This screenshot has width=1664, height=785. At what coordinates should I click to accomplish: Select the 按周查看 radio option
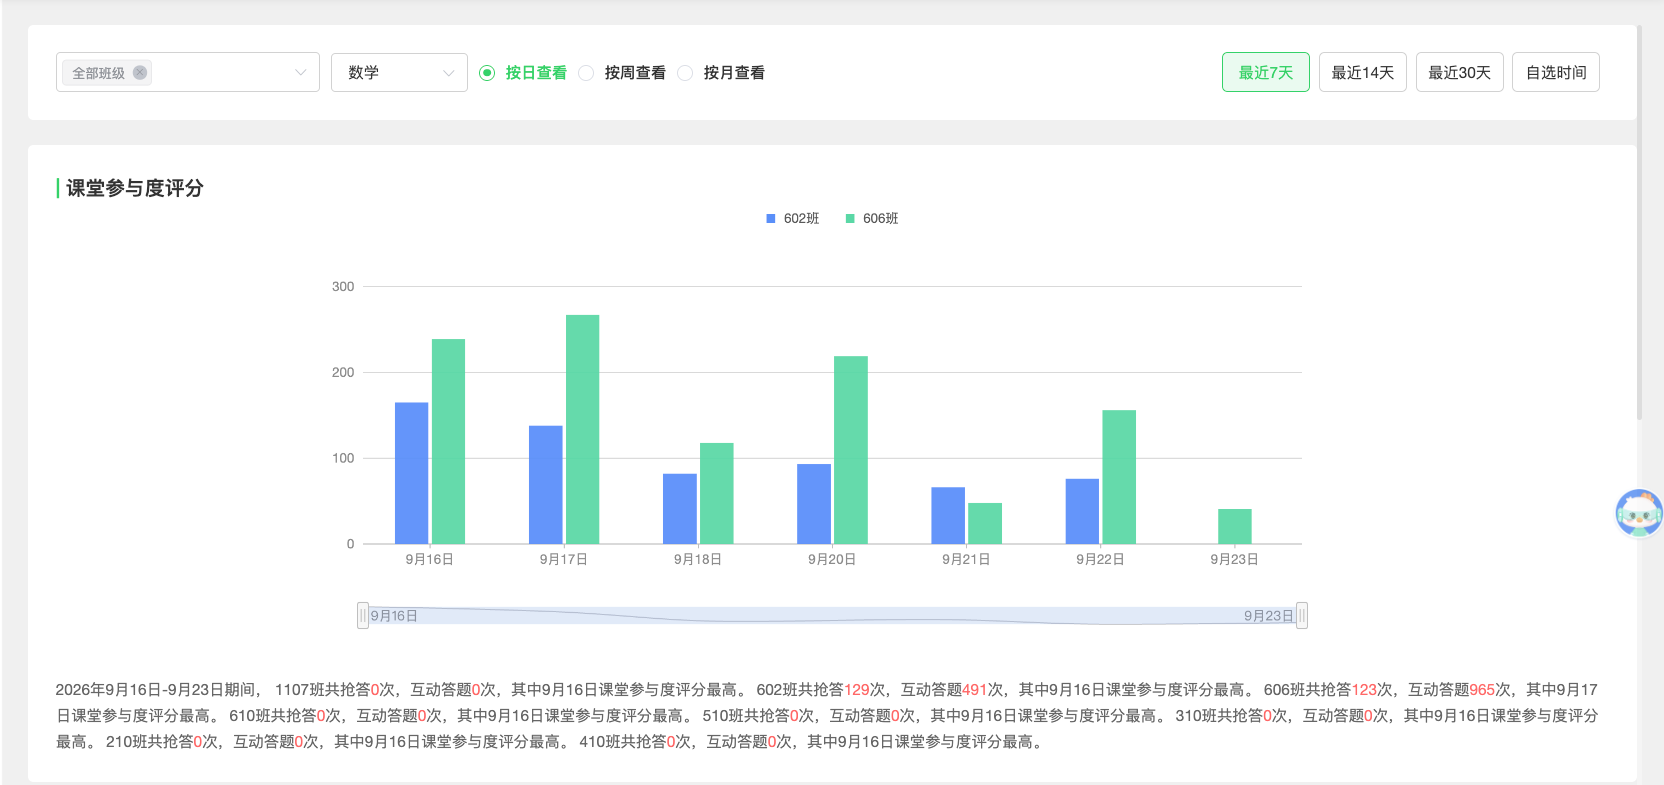(x=622, y=73)
